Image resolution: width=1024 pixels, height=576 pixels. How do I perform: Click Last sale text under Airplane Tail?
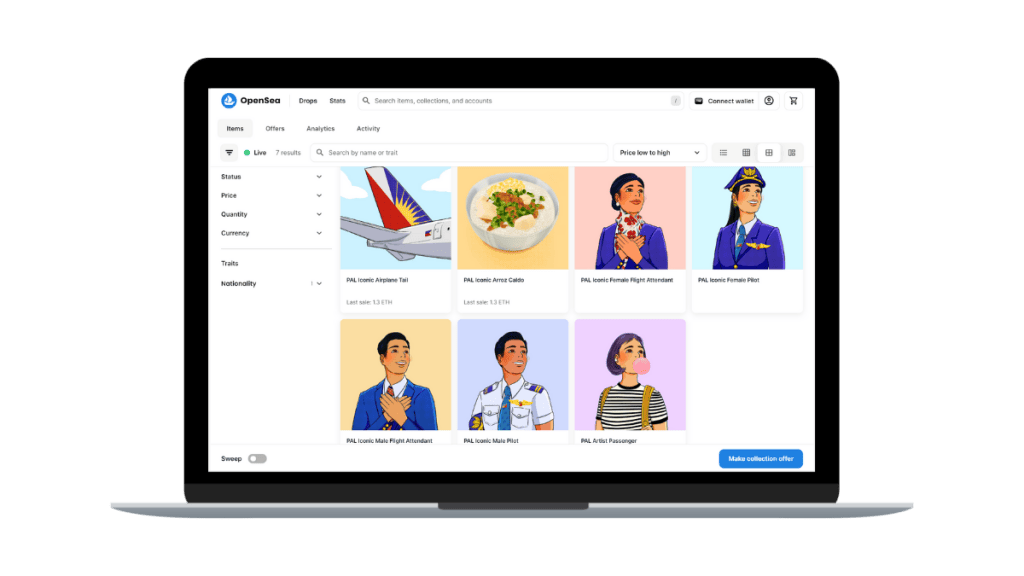point(369,302)
